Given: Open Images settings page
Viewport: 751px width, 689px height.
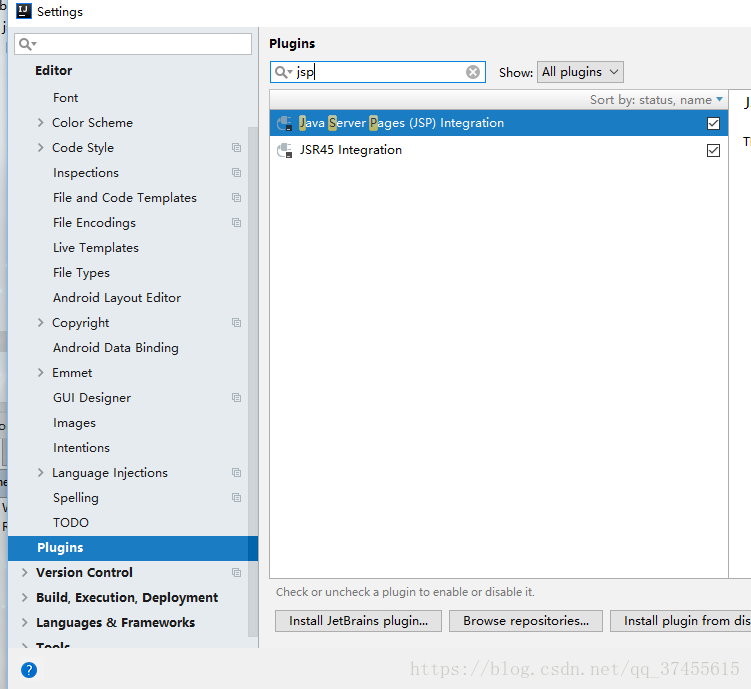Looking at the screenshot, I should [x=74, y=423].
